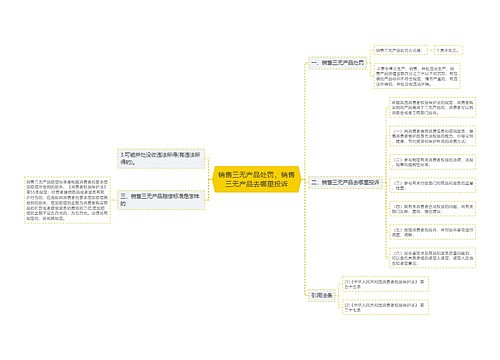This screenshot has width=500, height=360.
Task: Select the first, unnumbered note under complaint branch
Action: [x=433, y=108]
